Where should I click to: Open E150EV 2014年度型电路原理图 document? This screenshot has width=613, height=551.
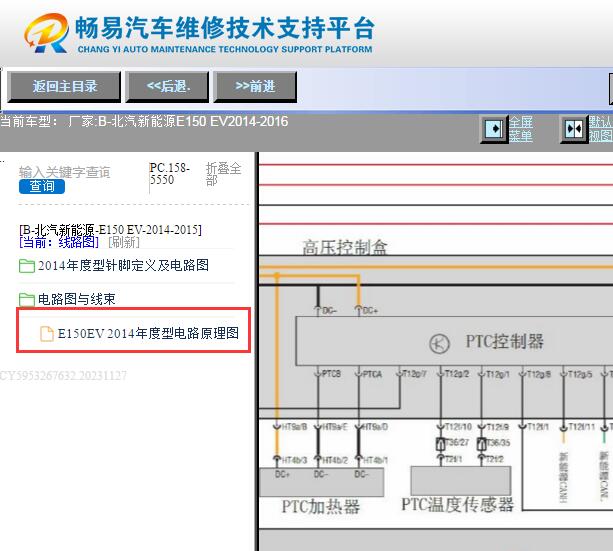pos(148,334)
